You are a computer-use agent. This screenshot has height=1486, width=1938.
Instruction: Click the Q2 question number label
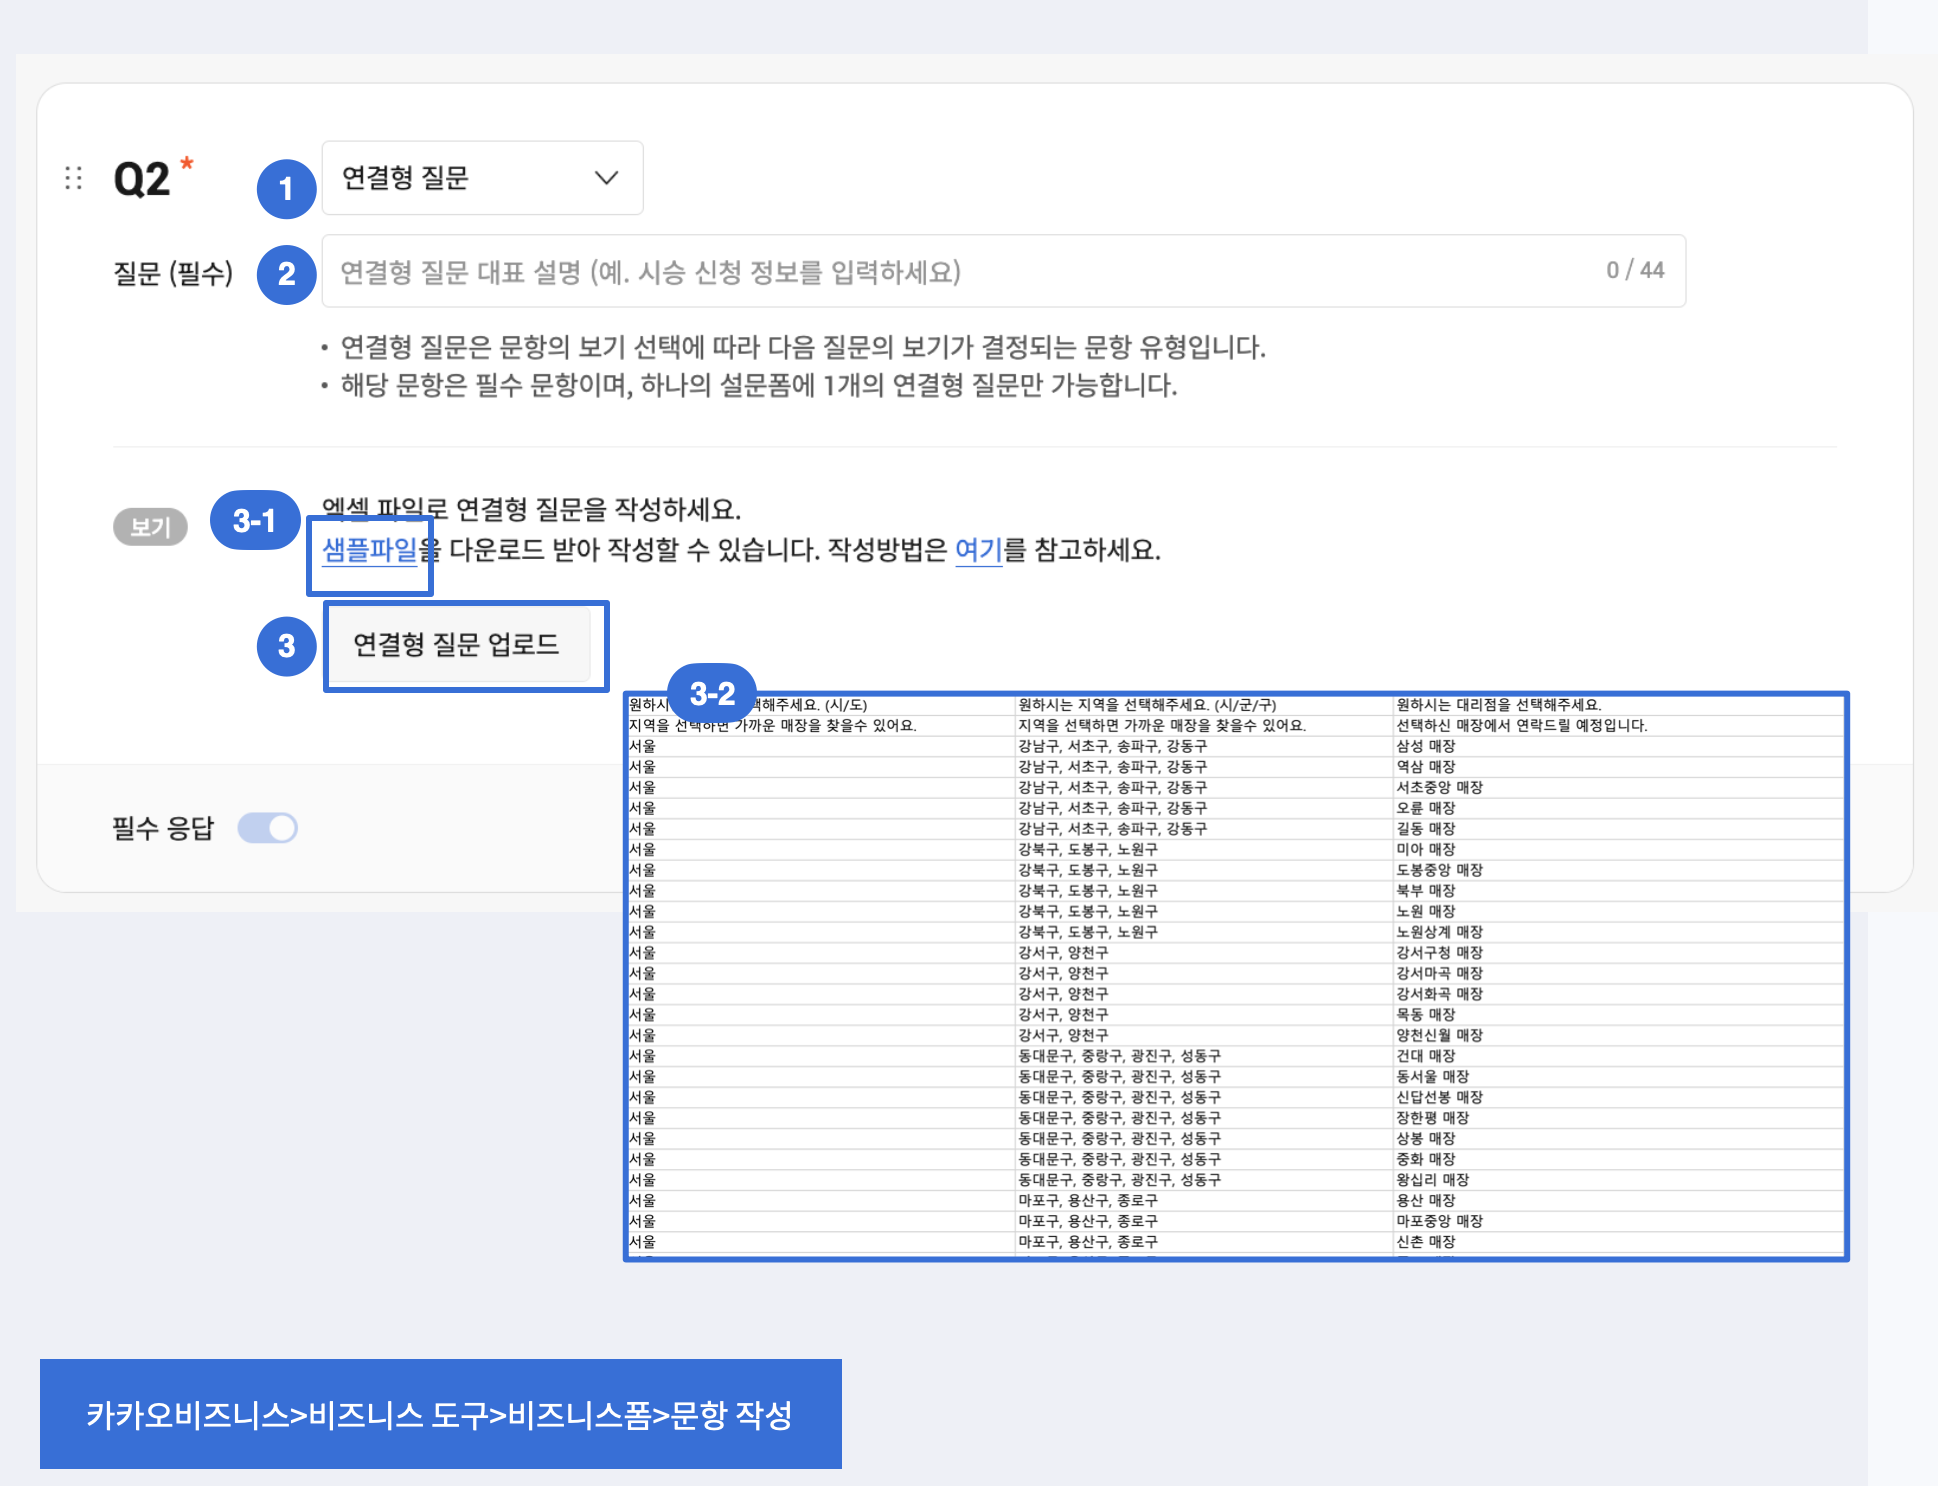pyautogui.click(x=141, y=180)
